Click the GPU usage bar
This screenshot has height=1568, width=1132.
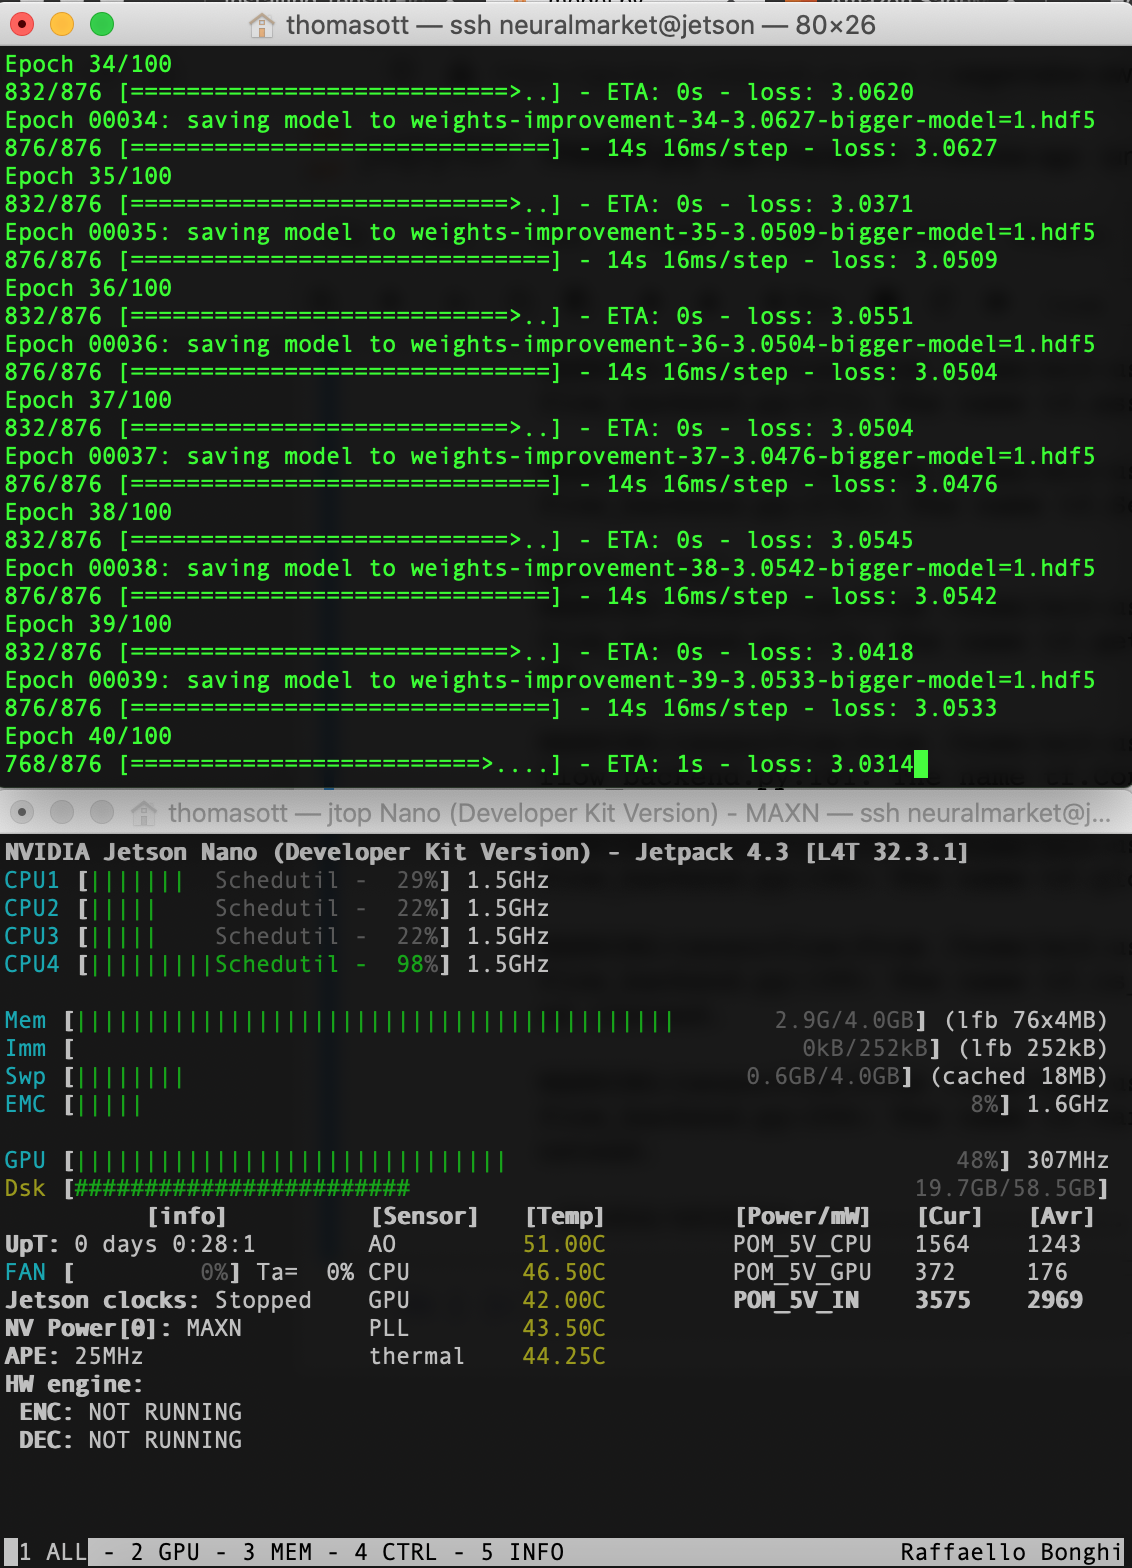pos(537,1160)
